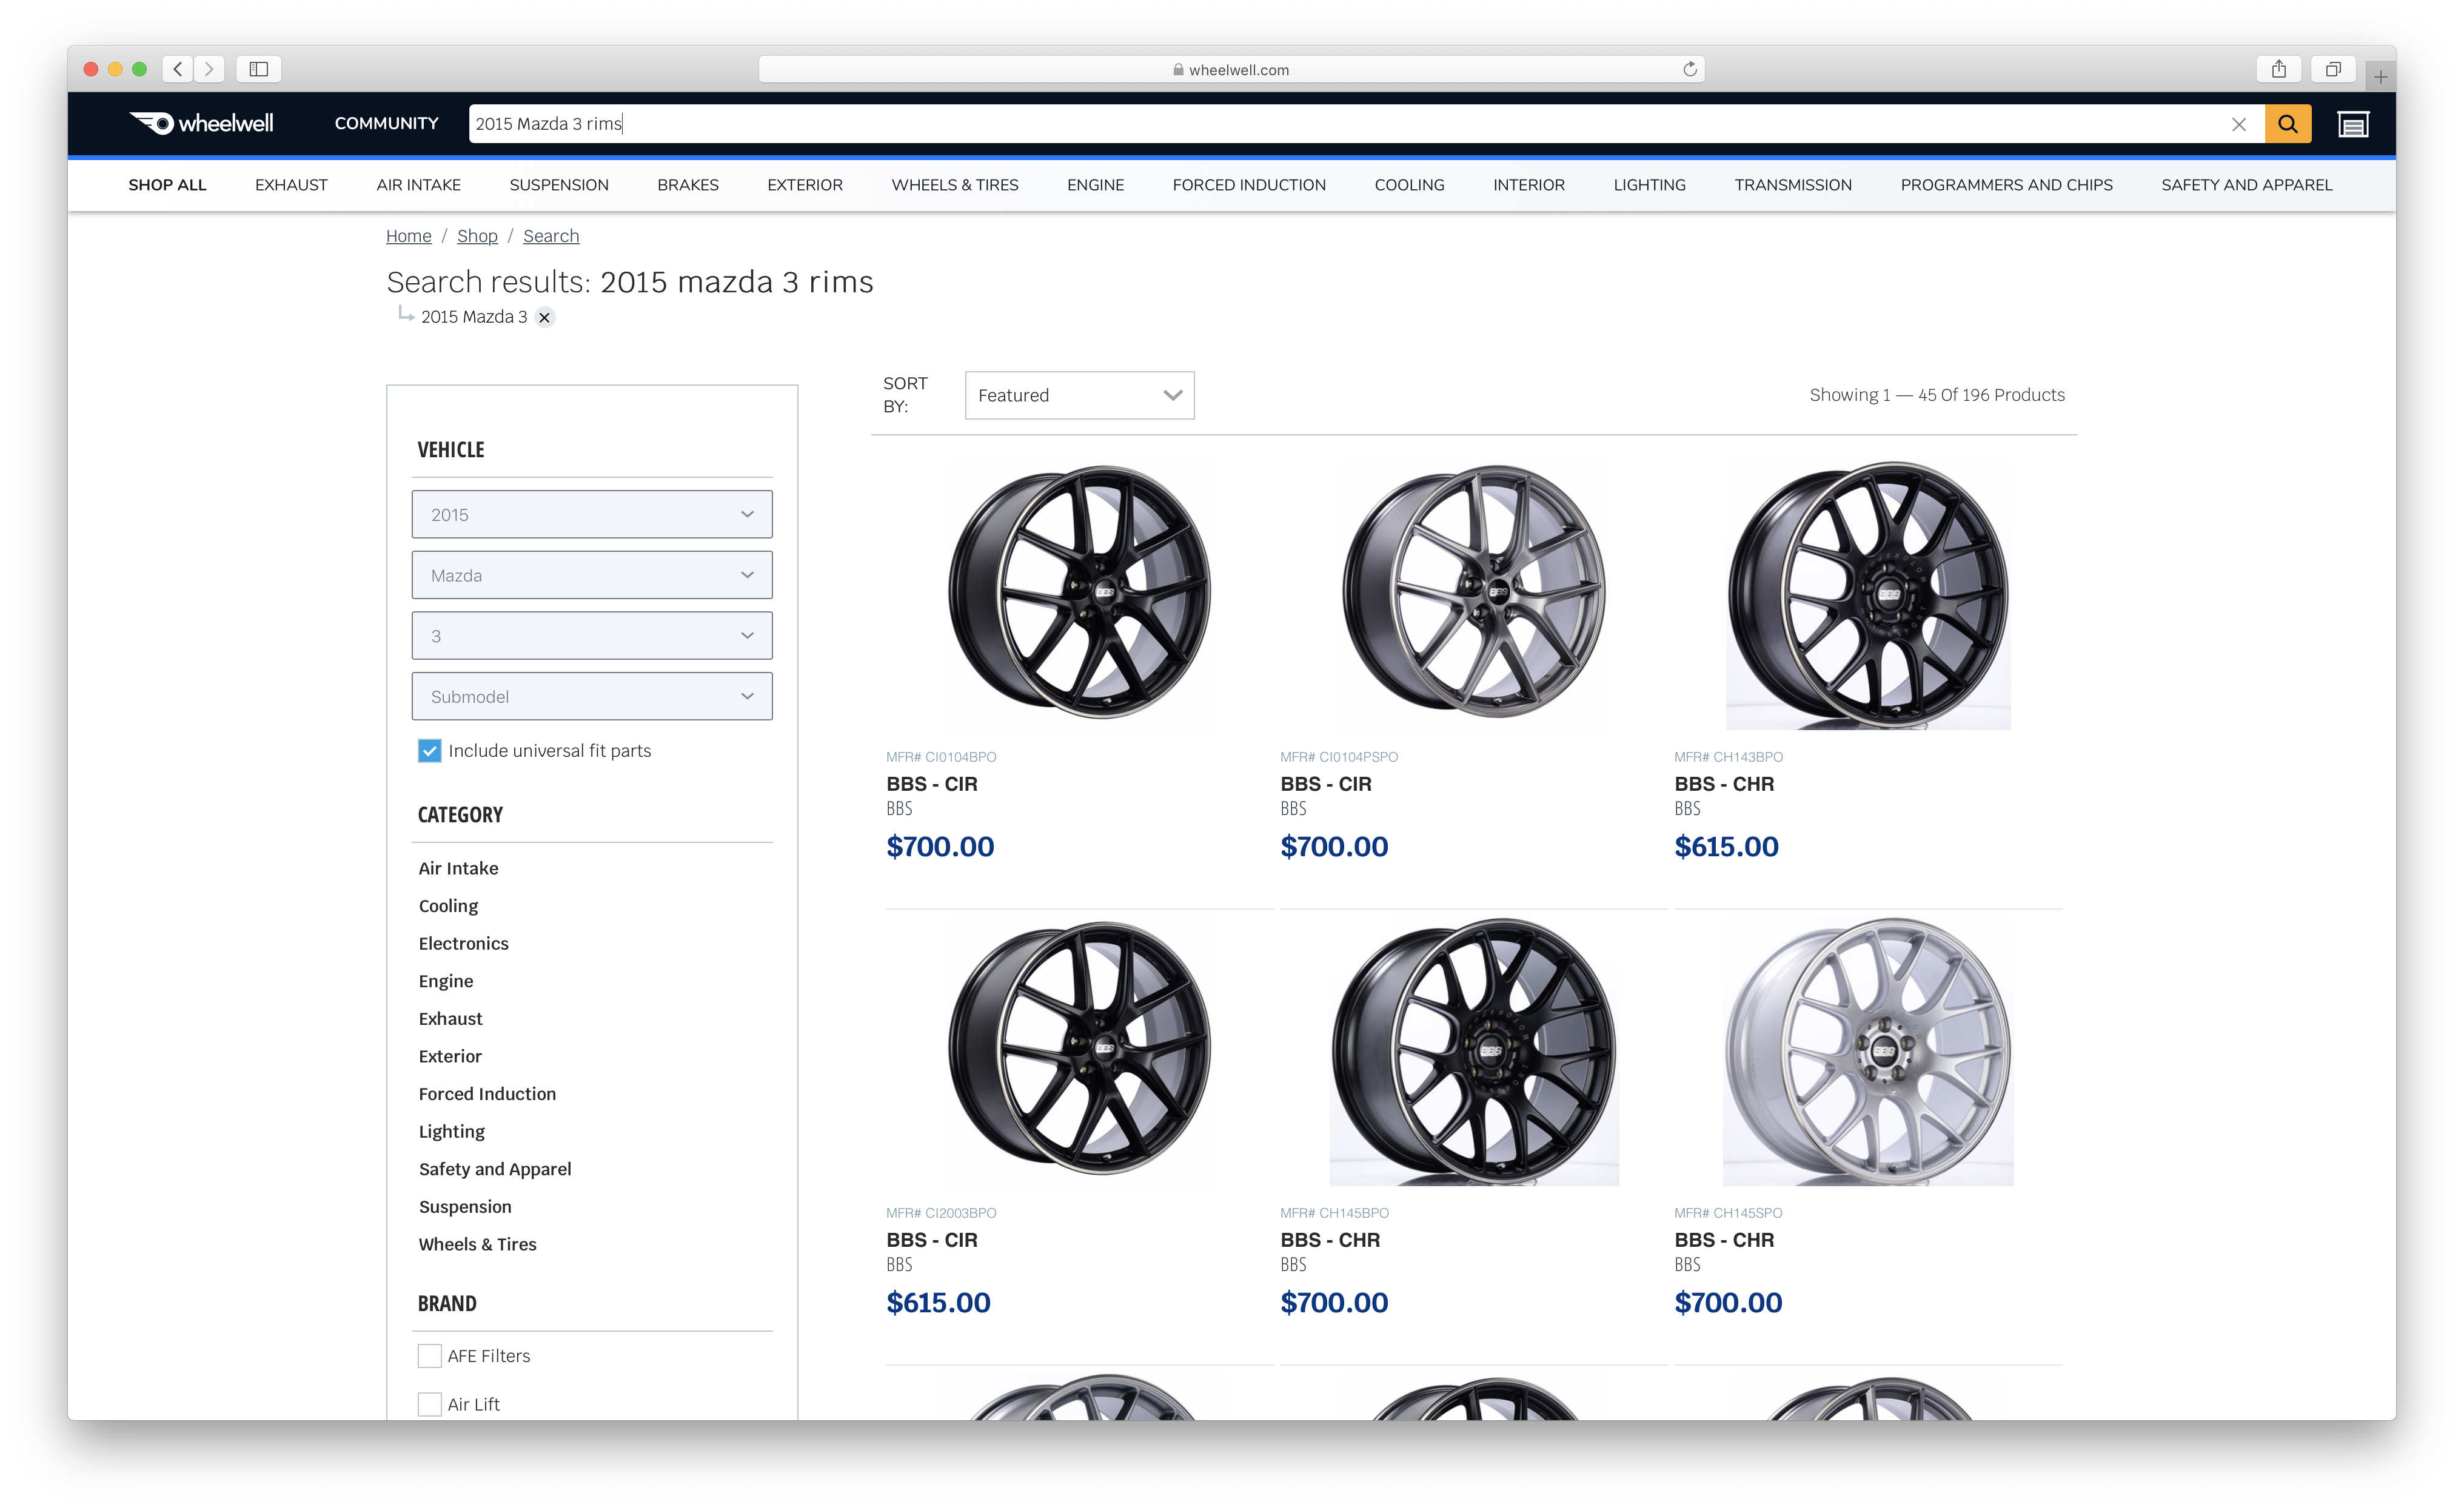Open the shopping cart icon in header
2464x1510 pixels.
[2352, 124]
